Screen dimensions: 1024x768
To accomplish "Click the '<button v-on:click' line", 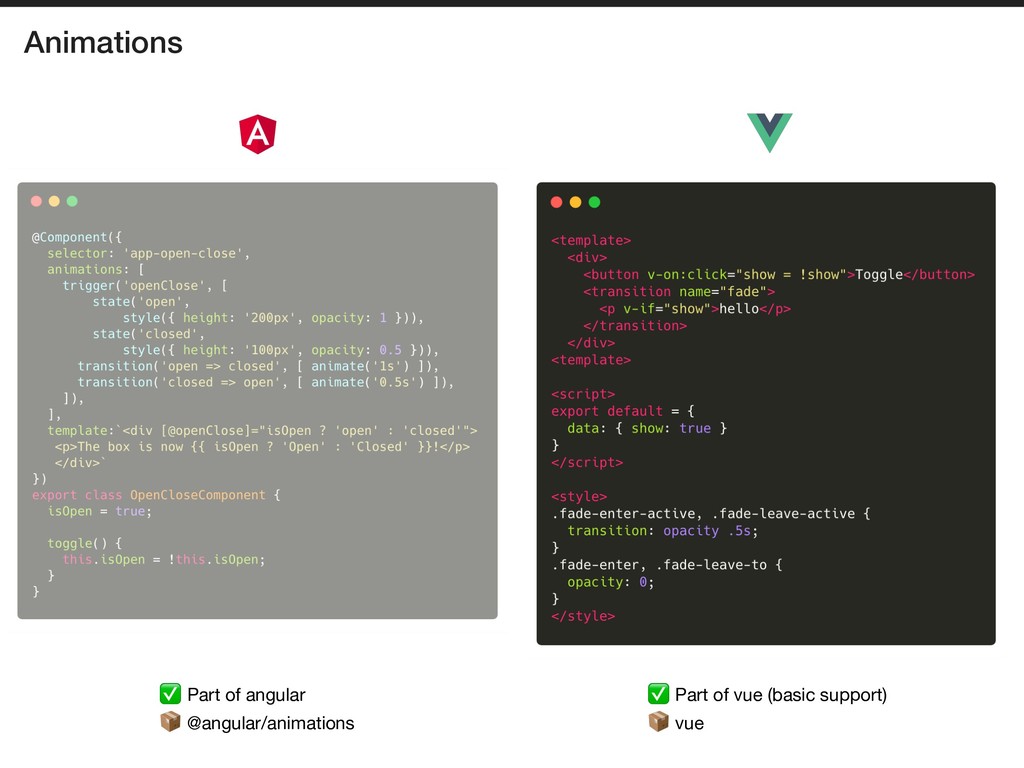I will (779, 274).
